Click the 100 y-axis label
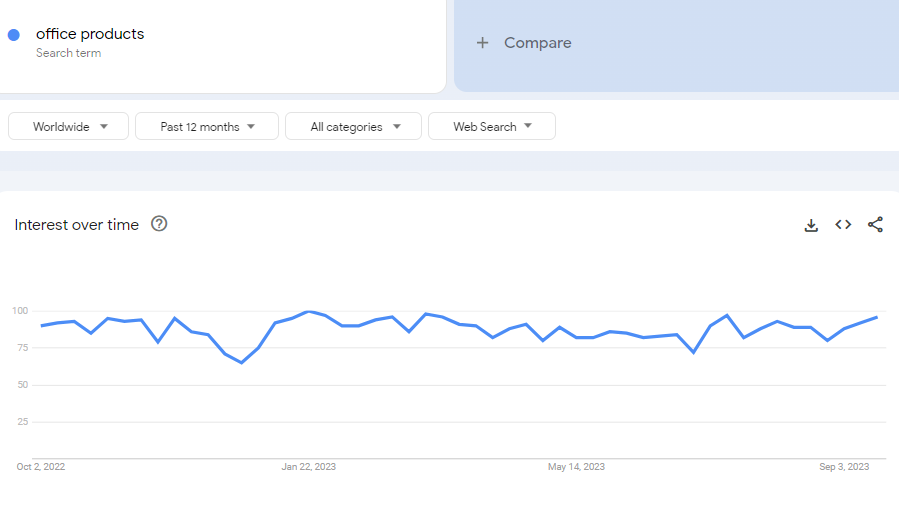The width and height of the screenshot is (899, 510). pyautogui.click(x=20, y=311)
